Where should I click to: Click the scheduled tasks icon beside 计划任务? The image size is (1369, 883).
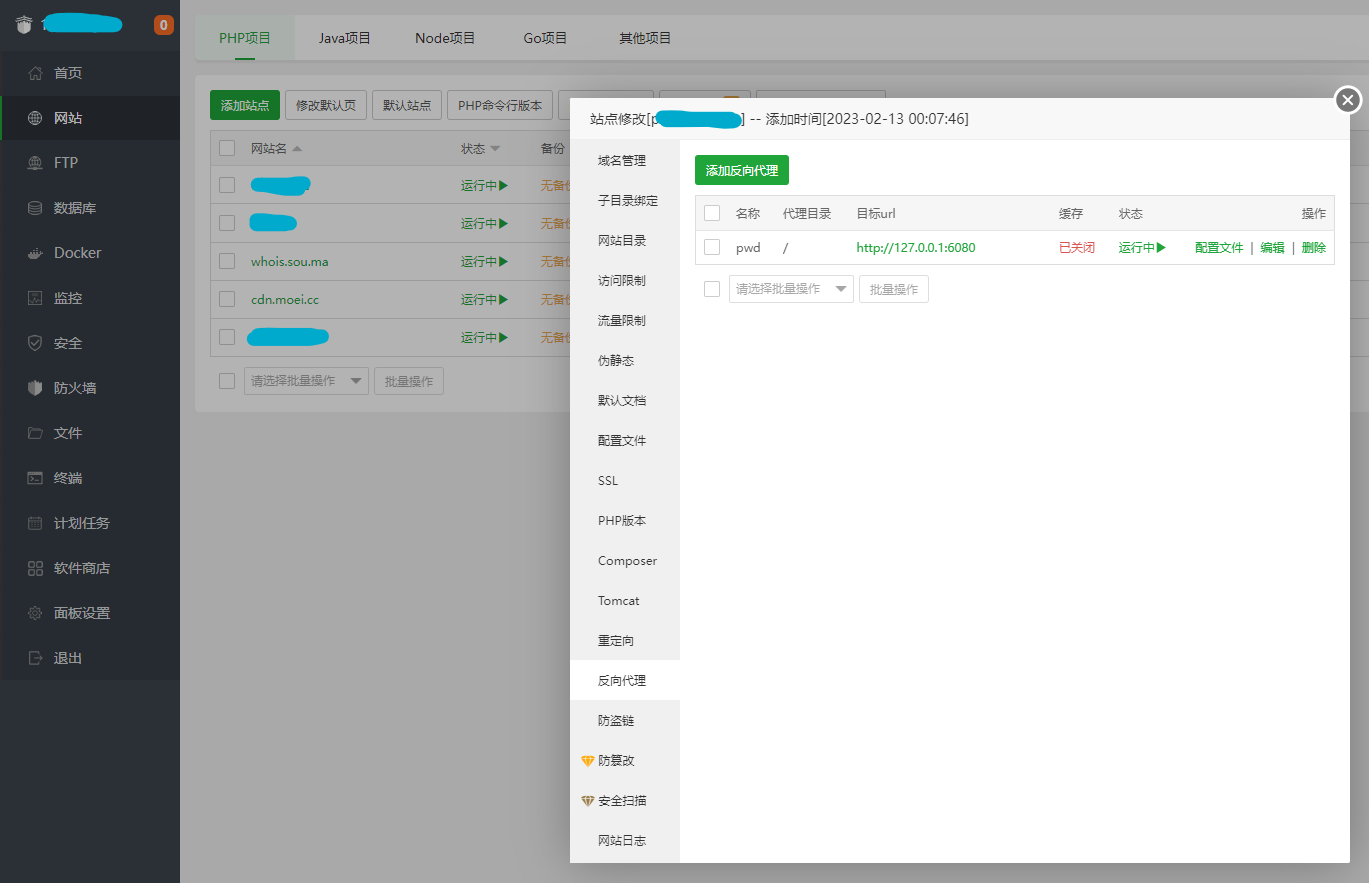click(36, 523)
